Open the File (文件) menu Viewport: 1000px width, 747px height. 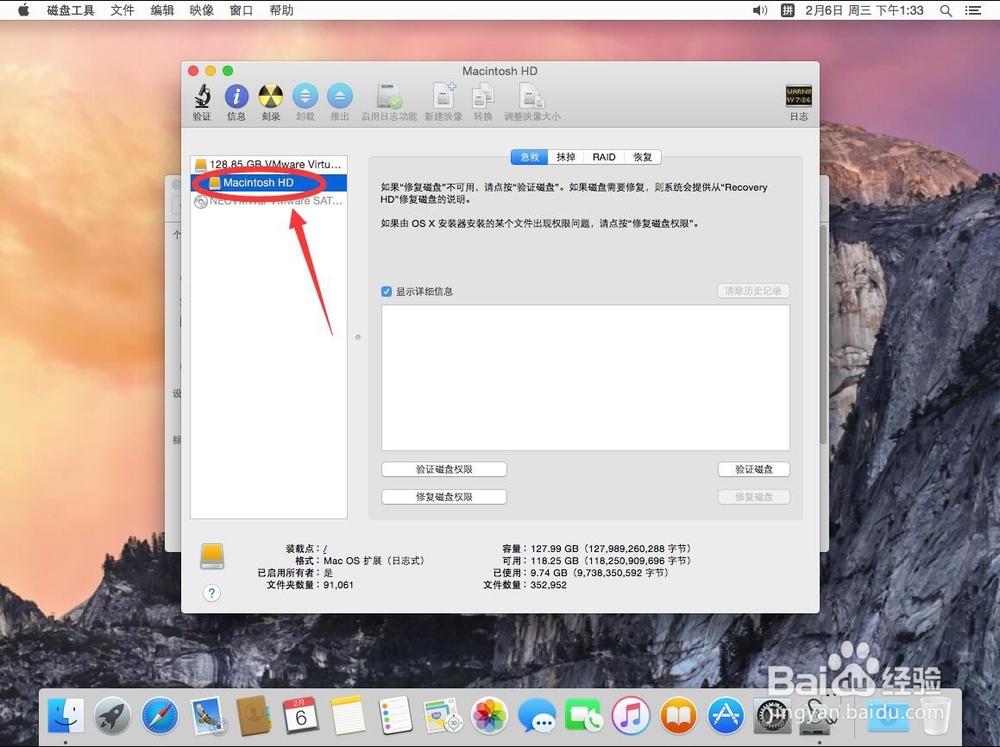tap(122, 10)
